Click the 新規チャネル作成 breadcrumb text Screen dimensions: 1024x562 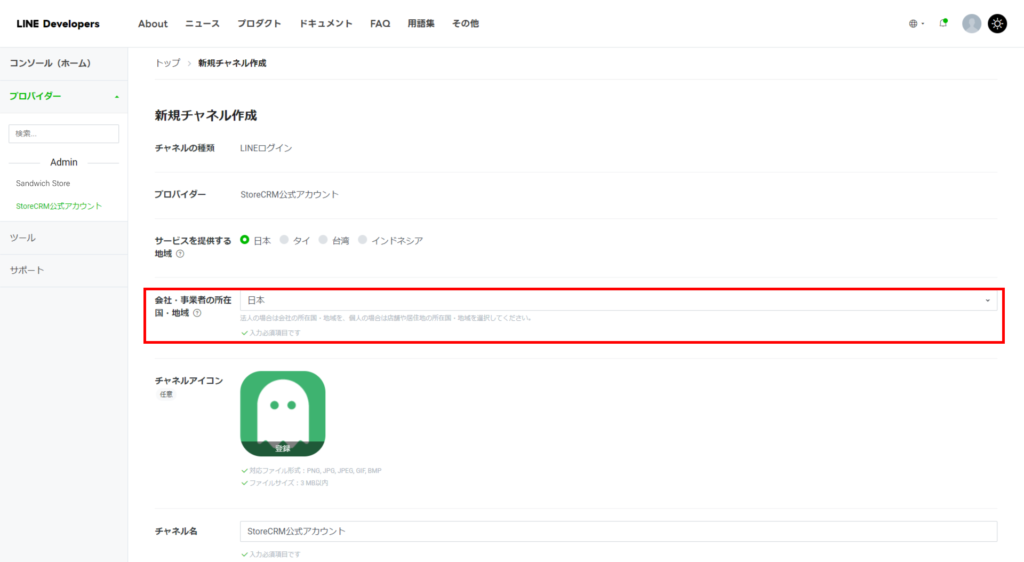[232, 63]
